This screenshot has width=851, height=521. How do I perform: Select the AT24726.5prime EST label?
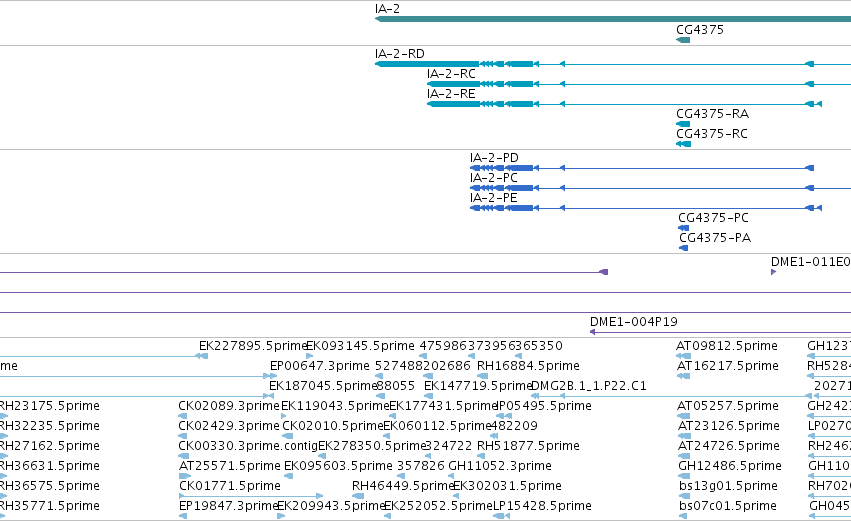[x=729, y=447]
